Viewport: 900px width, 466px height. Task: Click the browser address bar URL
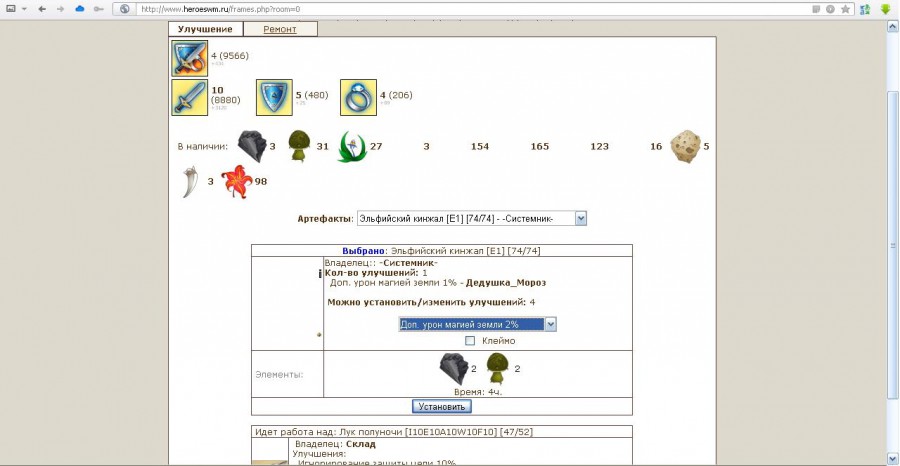click(x=220, y=9)
